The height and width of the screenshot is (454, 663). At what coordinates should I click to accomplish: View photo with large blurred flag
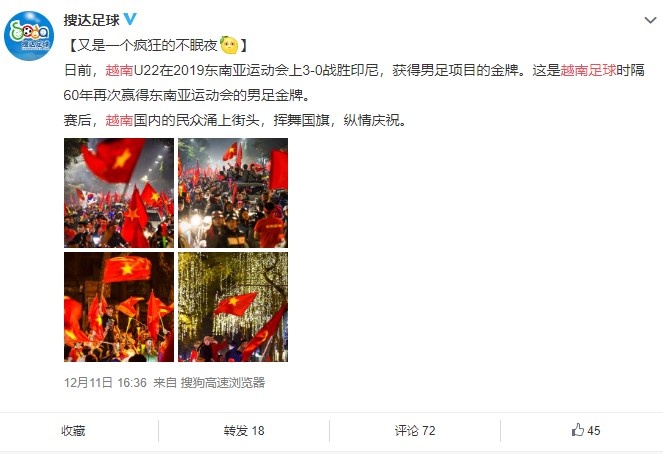(119, 193)
